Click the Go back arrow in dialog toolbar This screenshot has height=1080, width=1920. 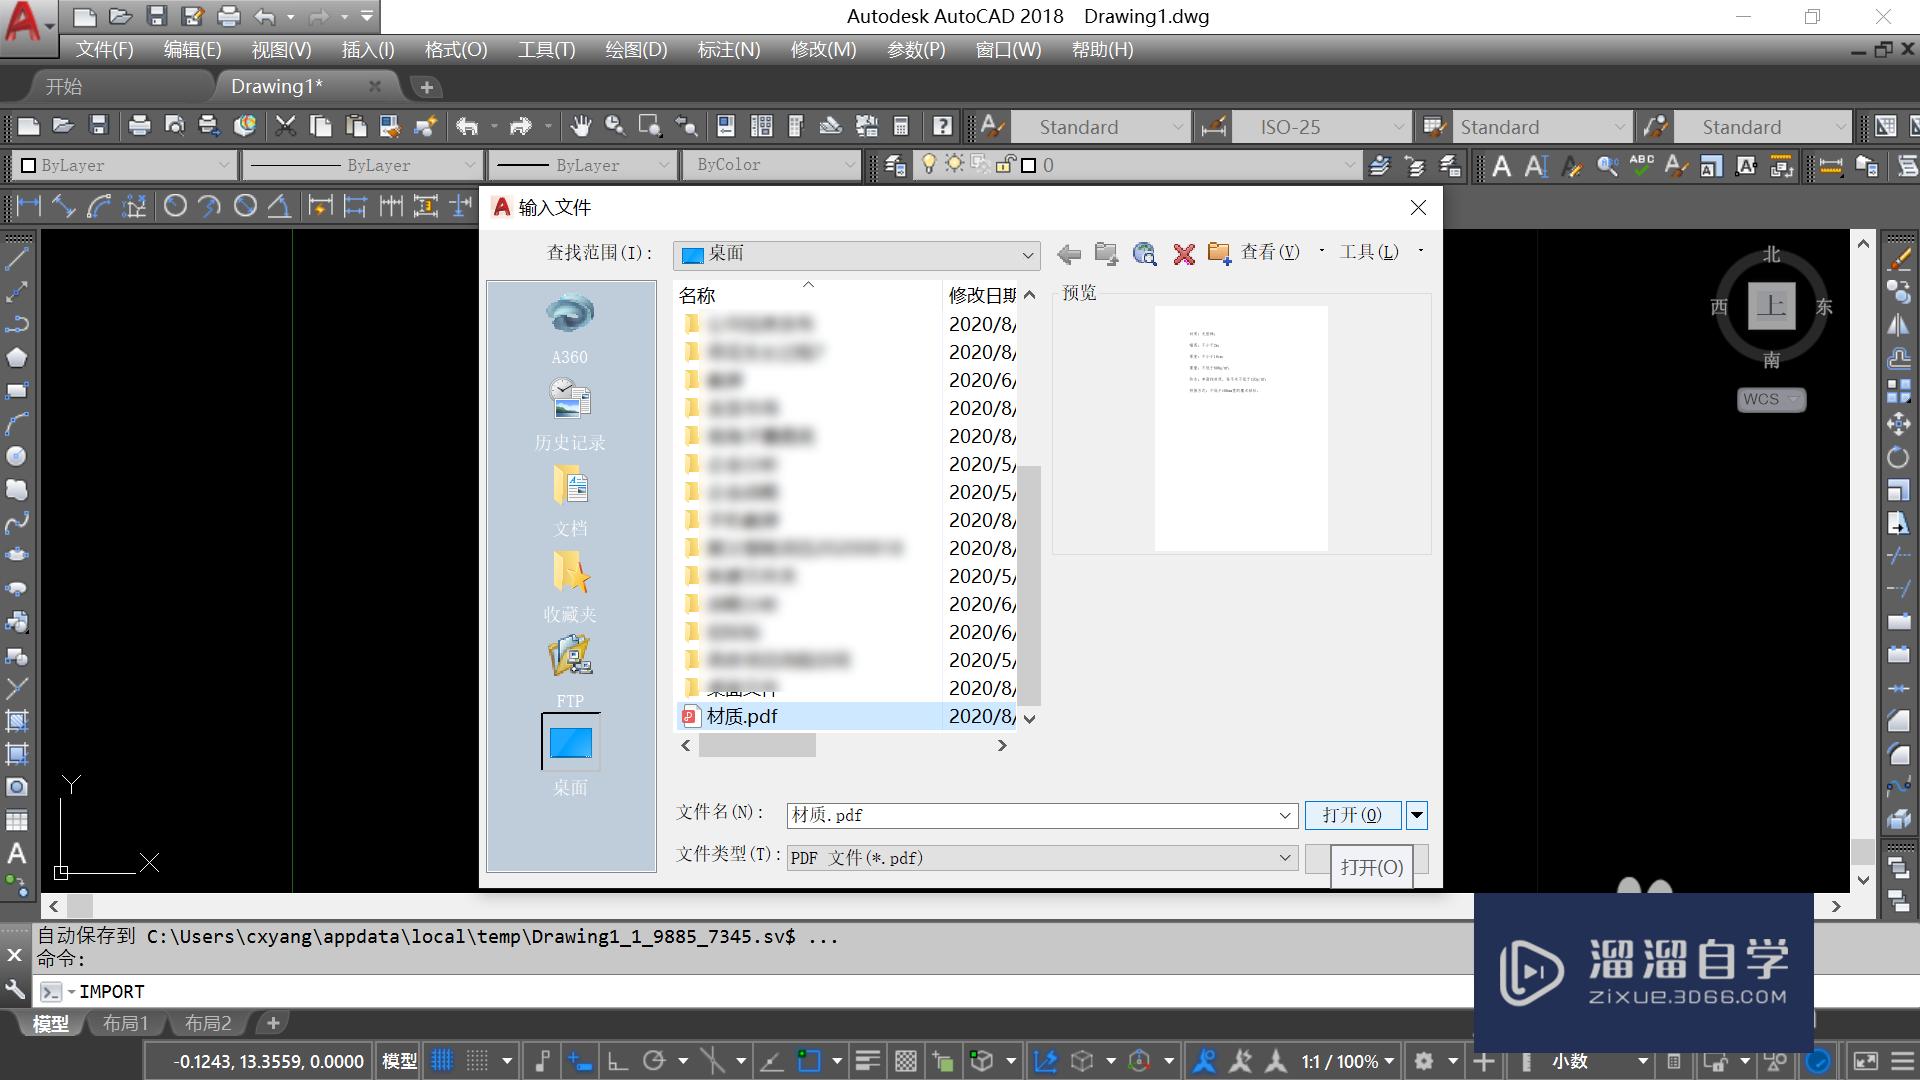point(1069,254)
